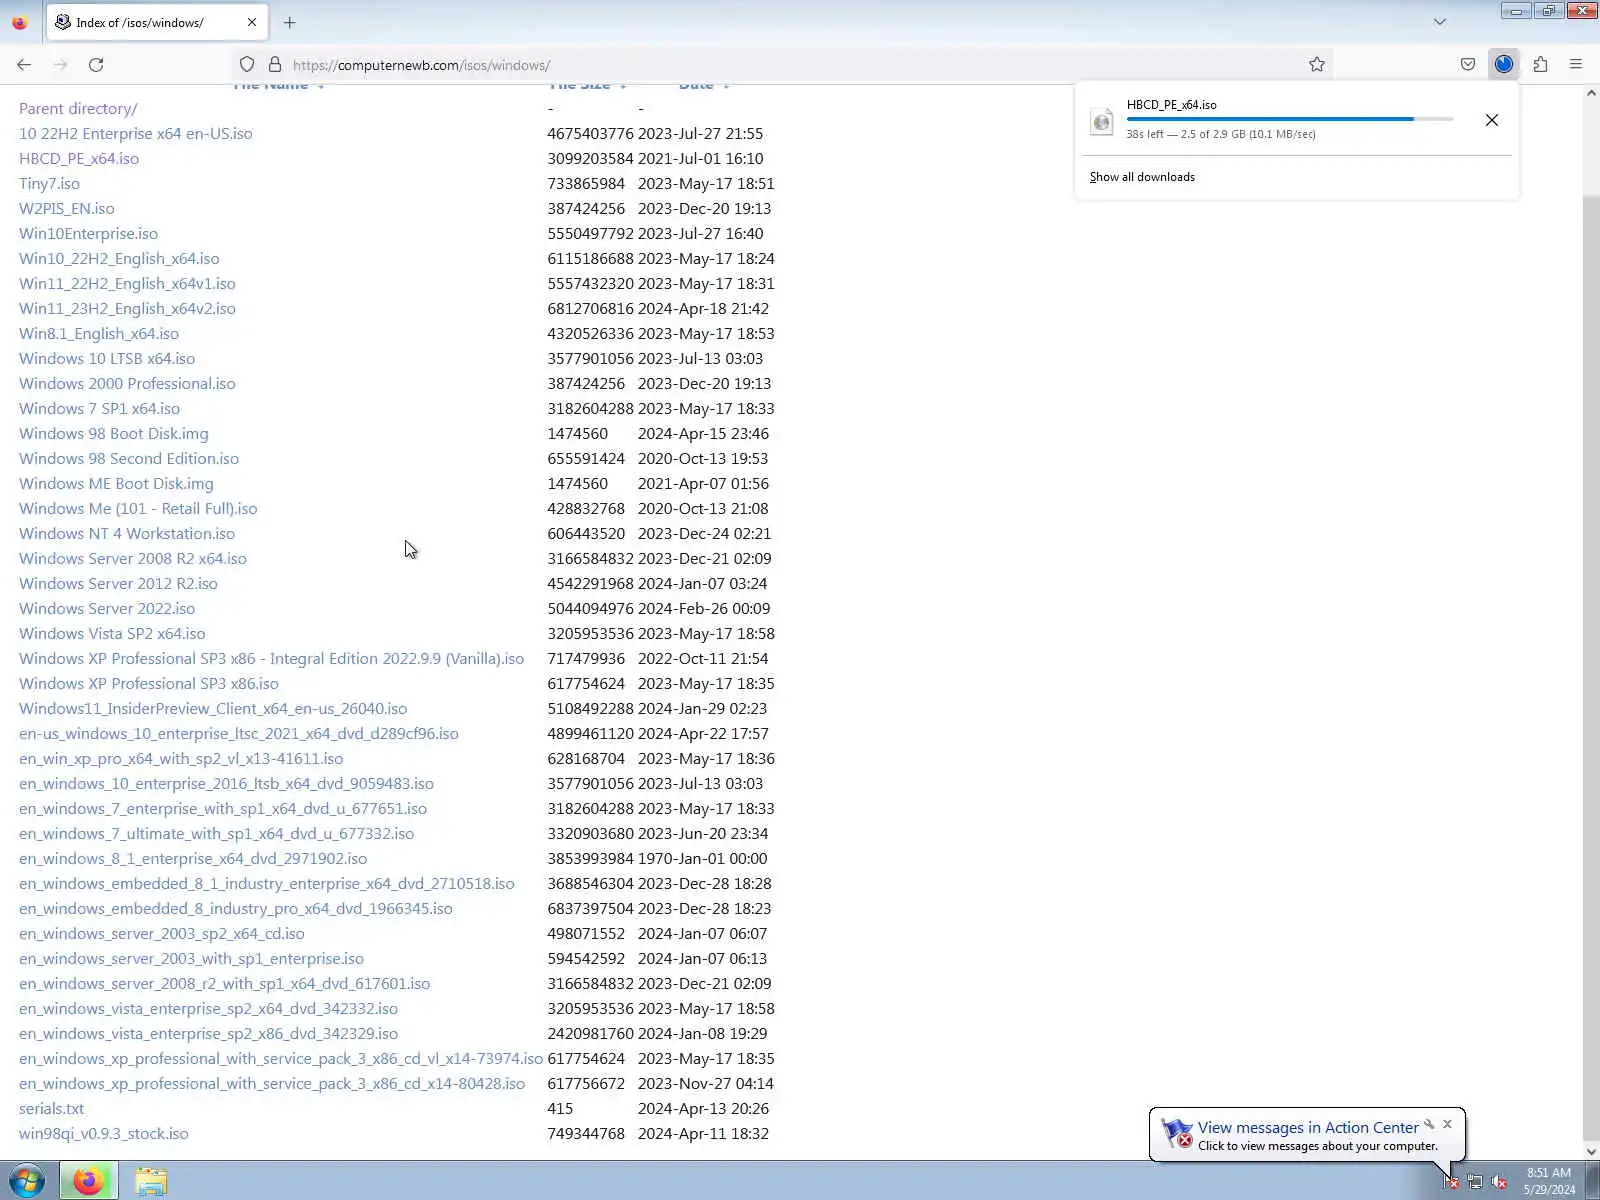Image resolution: width=1600 pixels, height=1200 pixels.
Task: Click 'Windows 2000 Professional.iso'
Action: click(x=127, y=383)
